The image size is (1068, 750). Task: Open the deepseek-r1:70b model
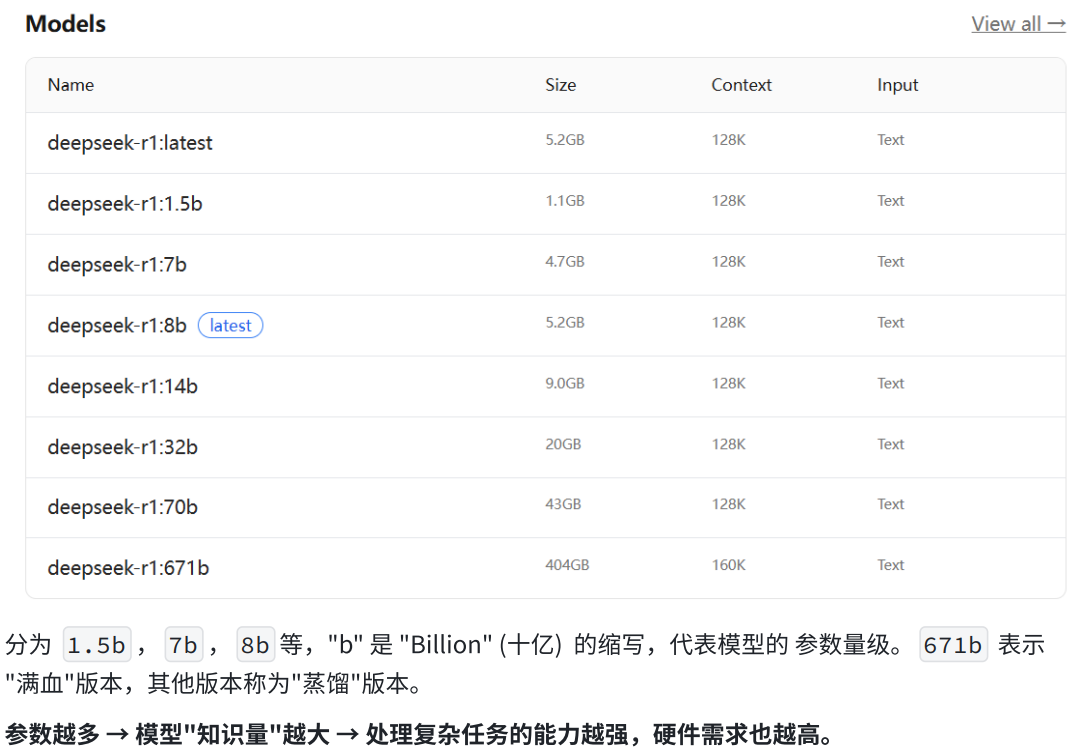click(x=123, y=507)
